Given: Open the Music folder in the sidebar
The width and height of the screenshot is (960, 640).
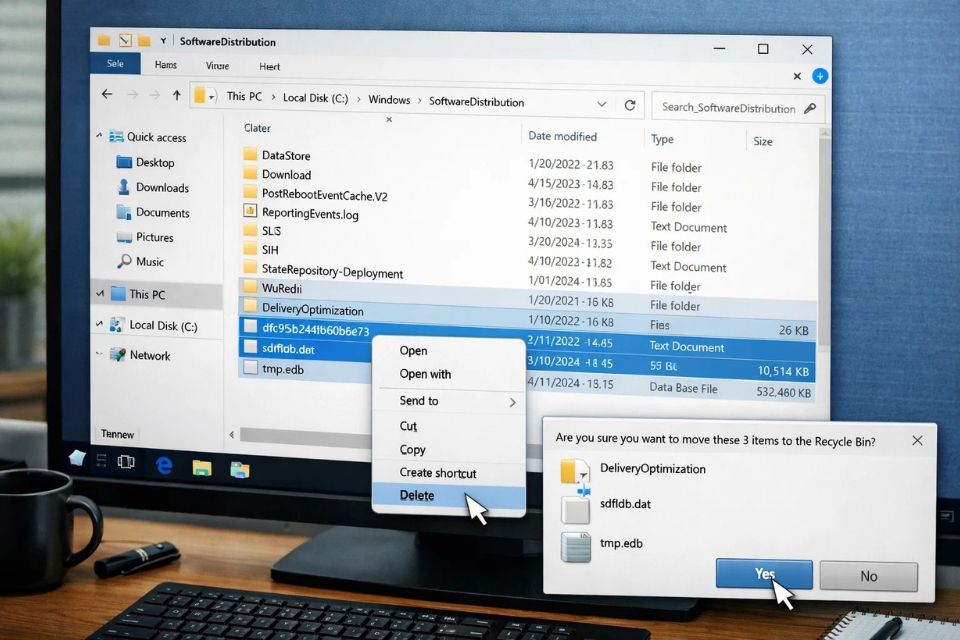Looking at the screenshot, I should 152,262.
